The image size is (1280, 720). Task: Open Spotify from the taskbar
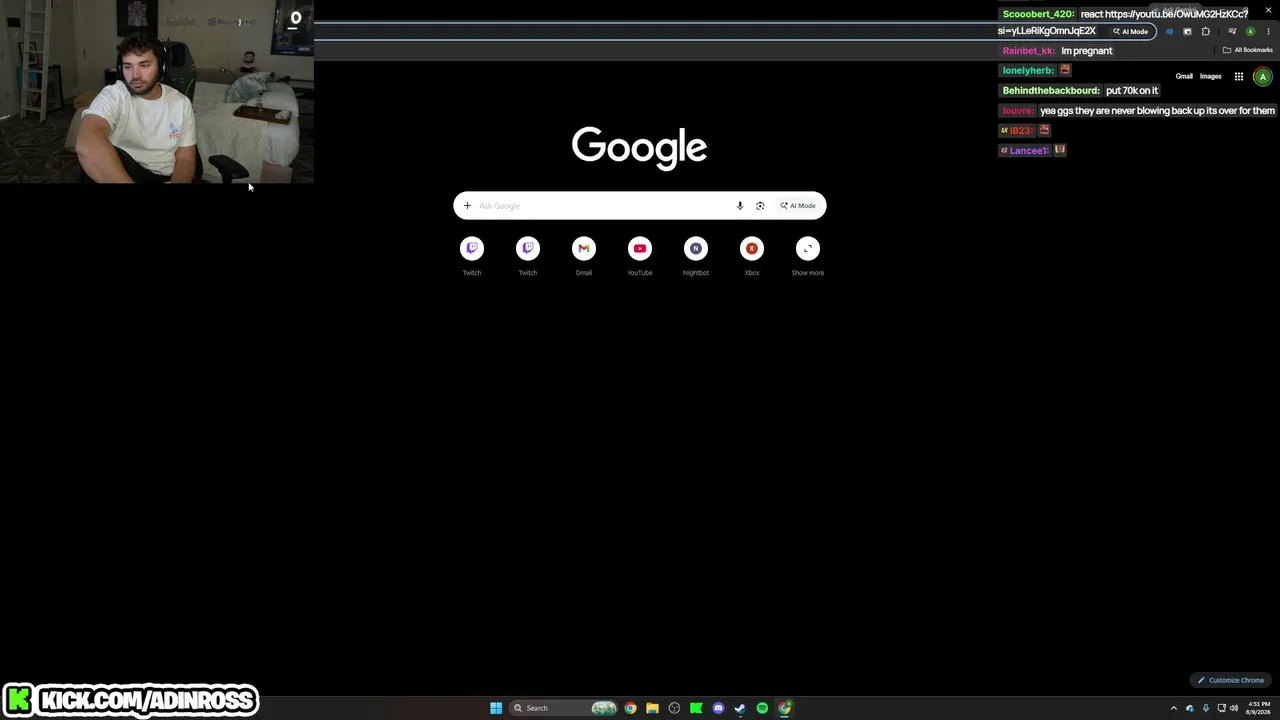762,708
